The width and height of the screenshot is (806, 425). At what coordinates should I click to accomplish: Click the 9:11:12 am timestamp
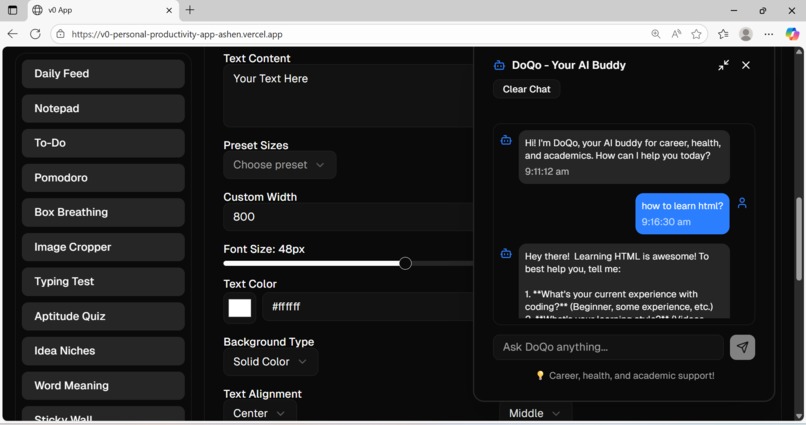546,172
